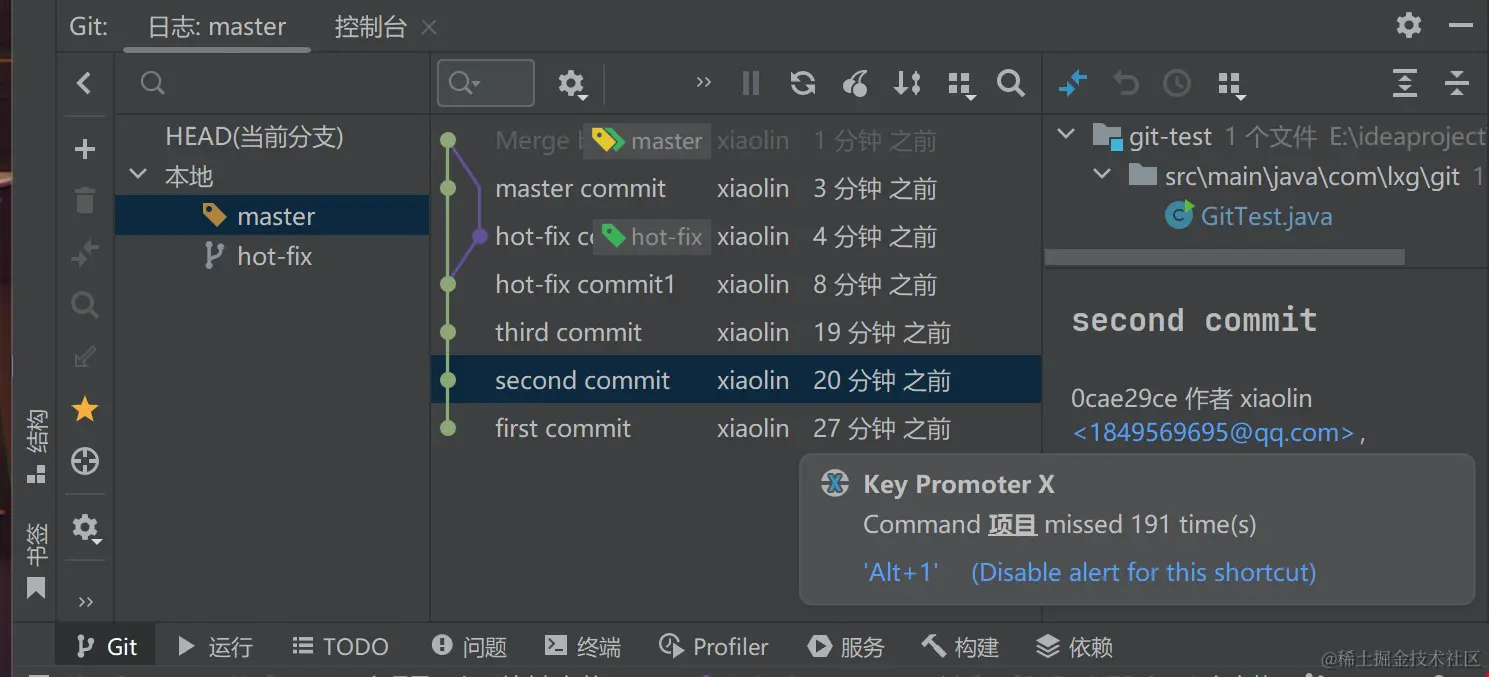Expand hidden log filters chevrons
The height and width of the screenshot is (677, 1489).
pos(703,82)
